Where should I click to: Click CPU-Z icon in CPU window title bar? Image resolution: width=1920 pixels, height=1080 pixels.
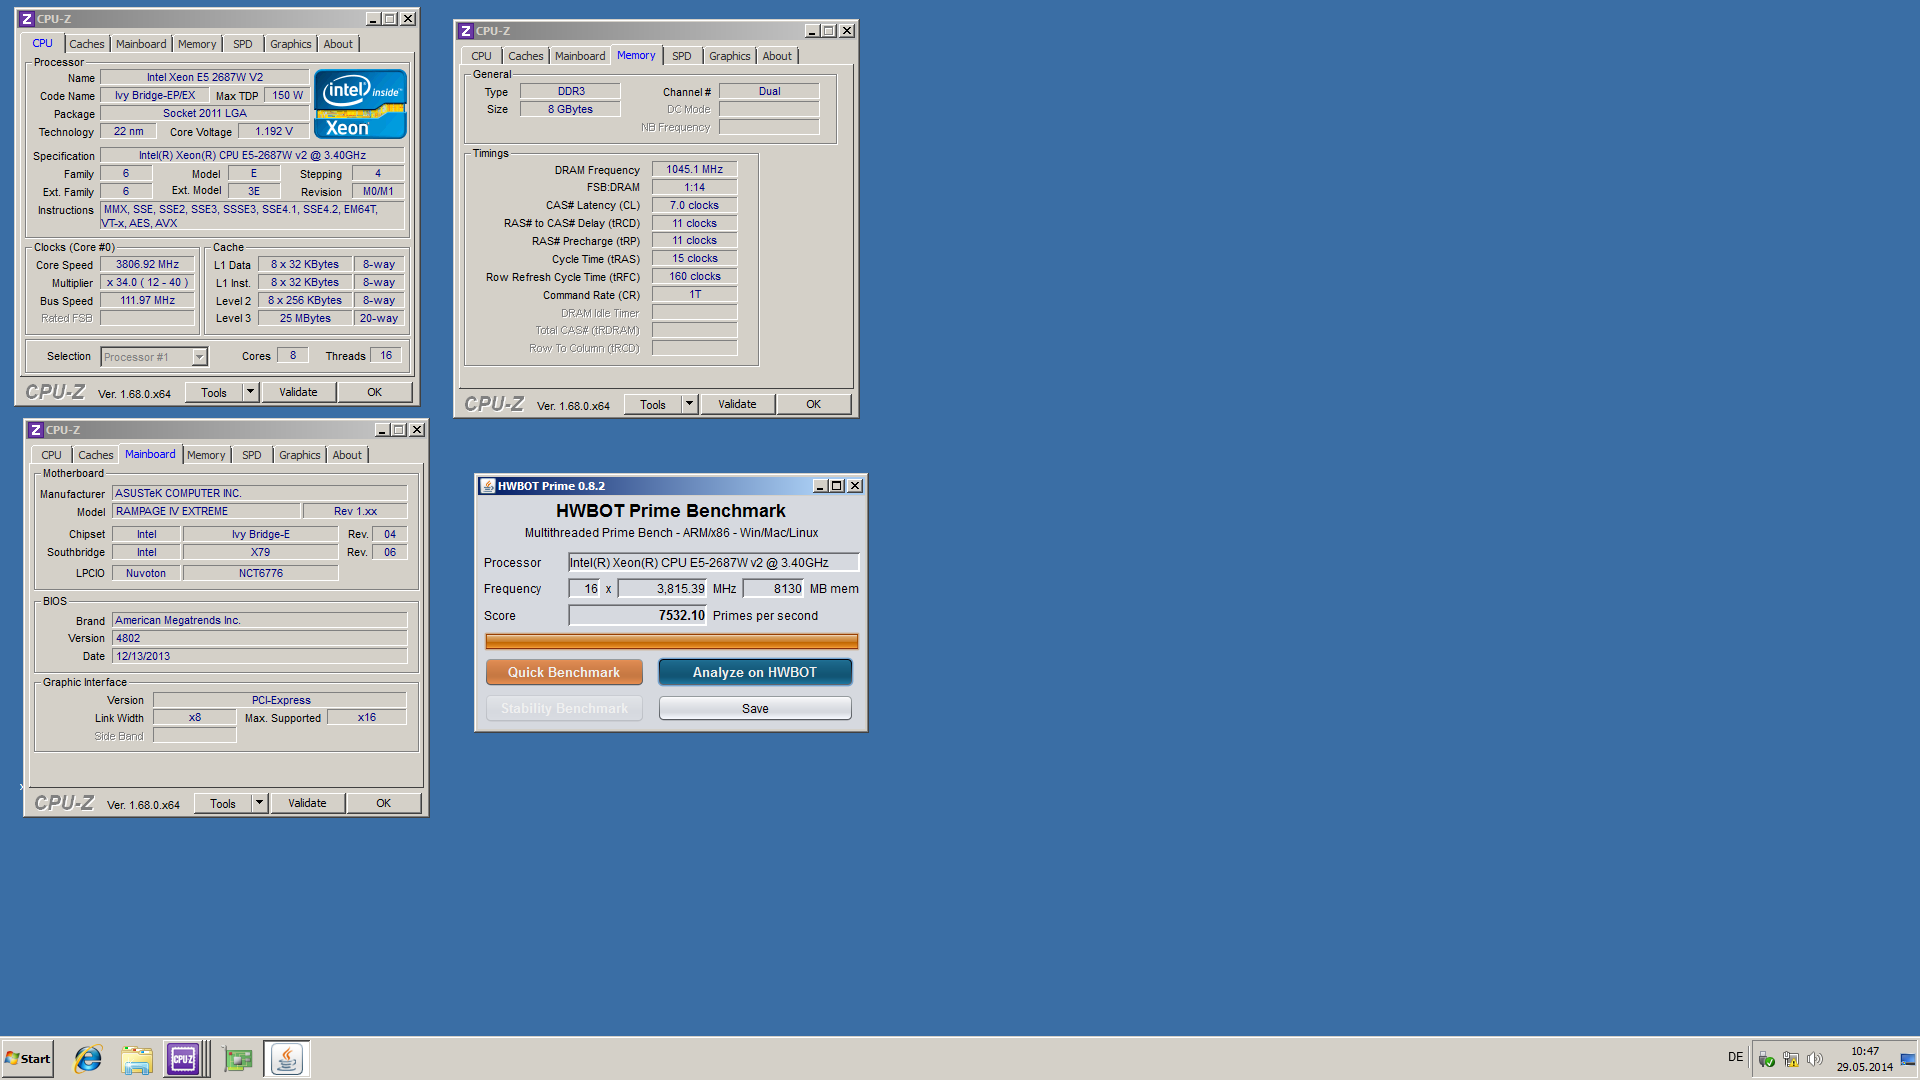click(27, 19)
